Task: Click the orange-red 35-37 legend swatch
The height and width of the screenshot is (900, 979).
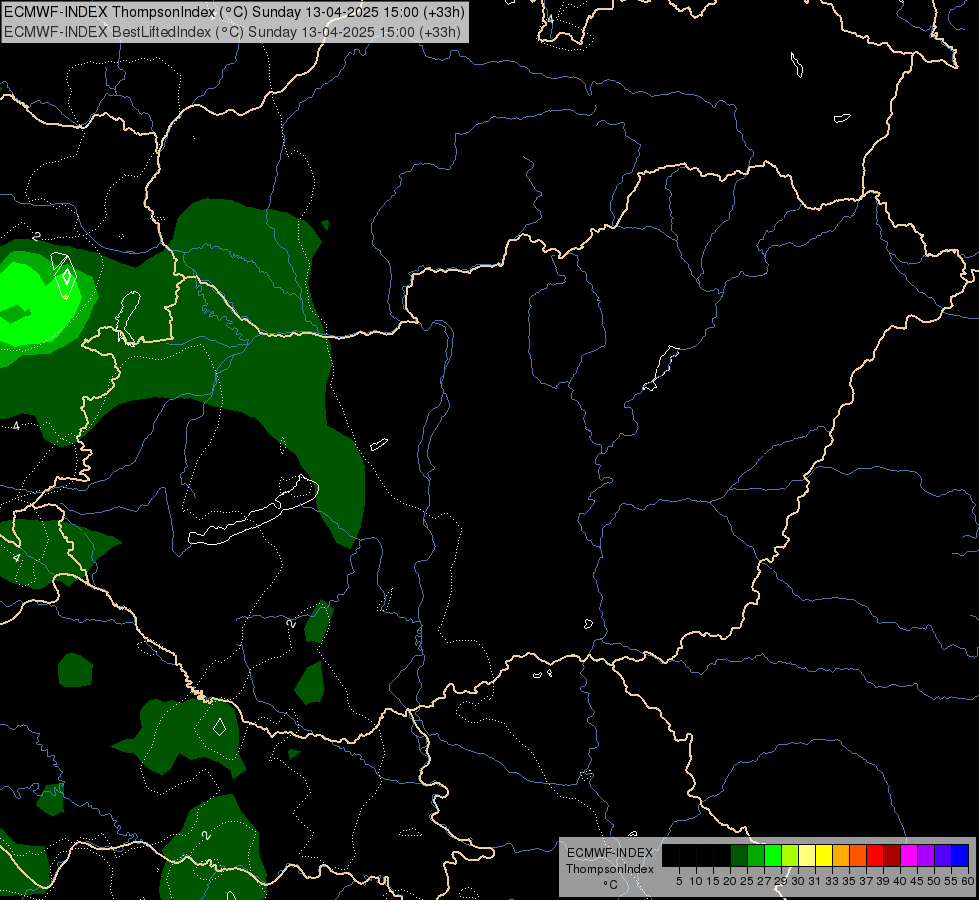Action: pyautogui.click(x=858, y=855)
